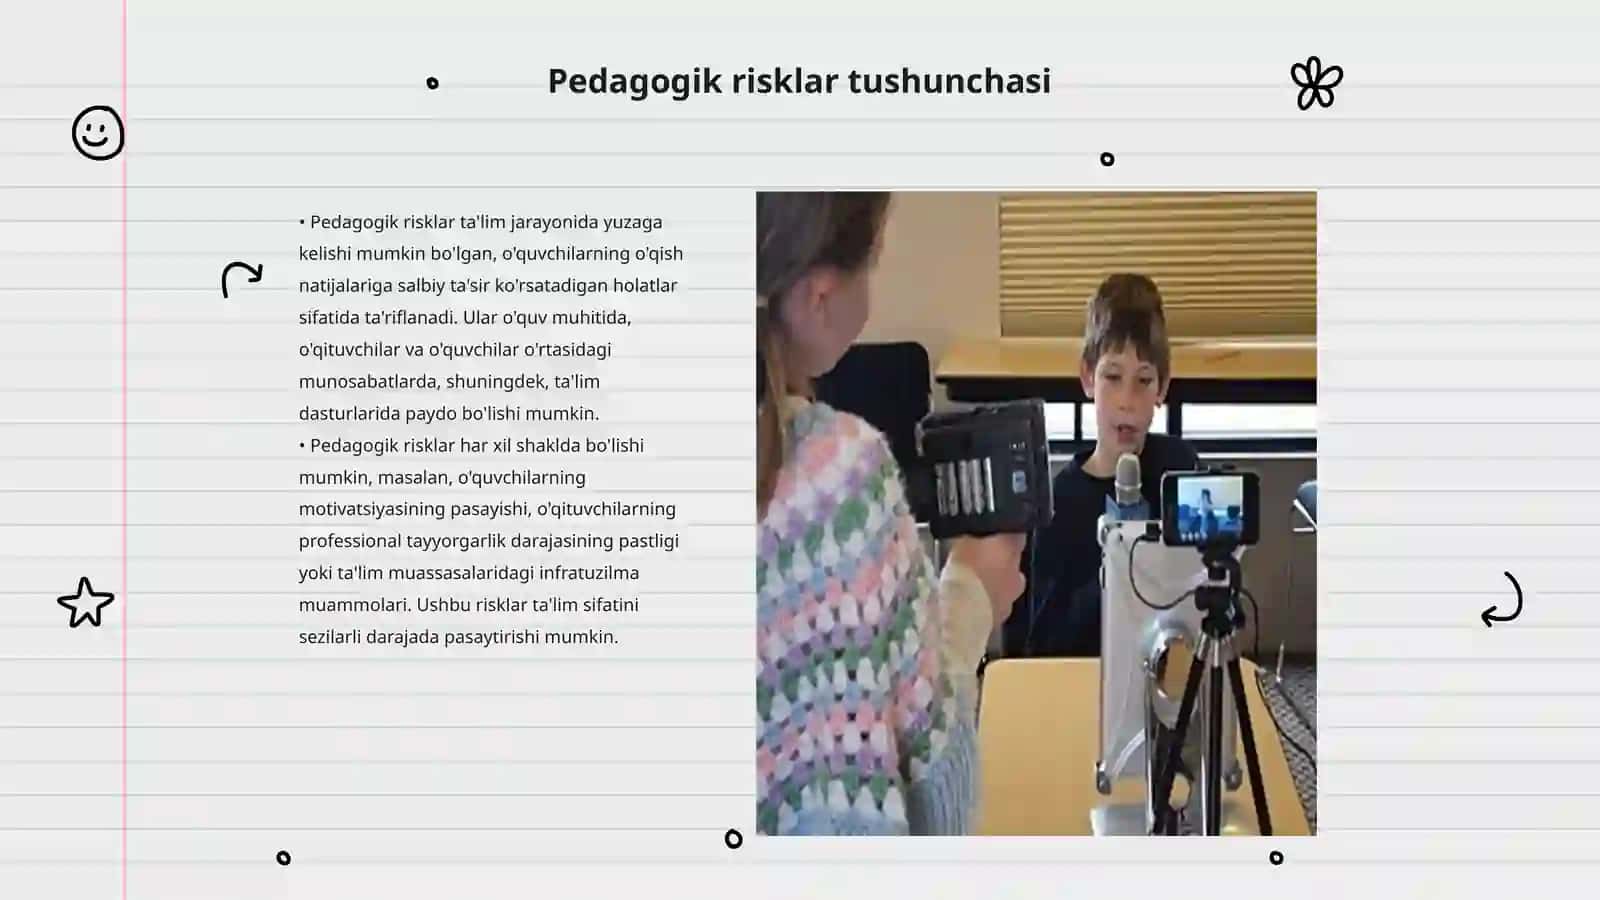Click the line "natijalariga salbiy ta'sir ko'rsatadigan holatlar"
This screenshot has height=900, width=1600.
tap(488, 286)
